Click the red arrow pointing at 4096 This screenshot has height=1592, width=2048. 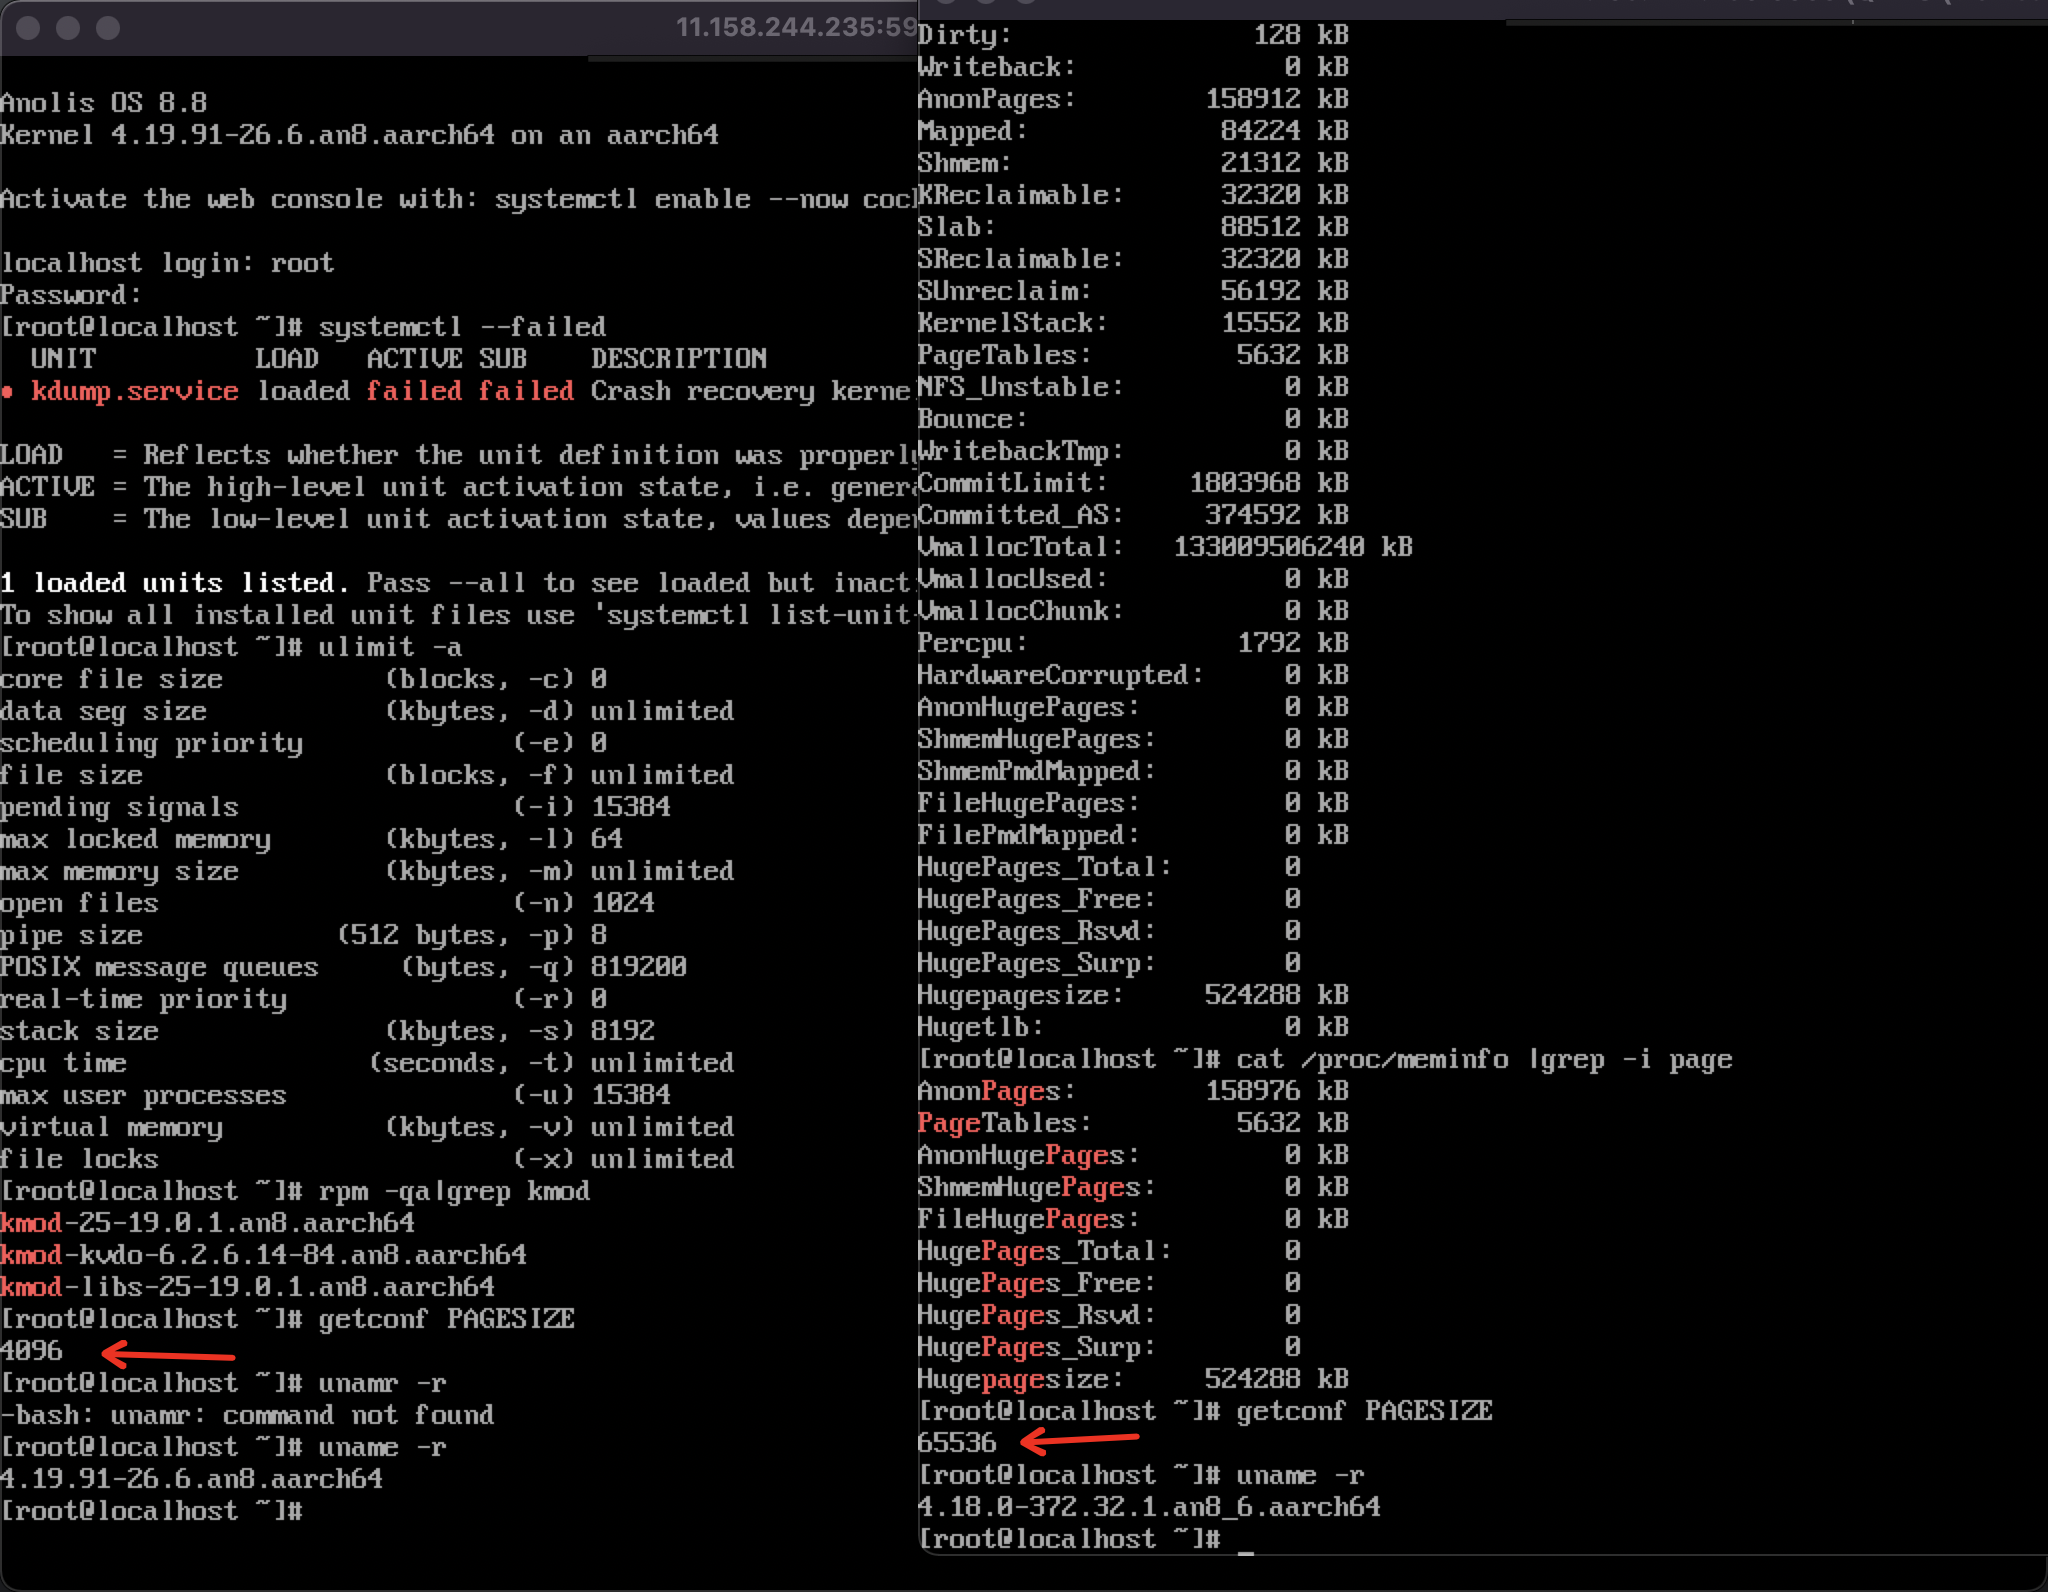[168, 1355]
